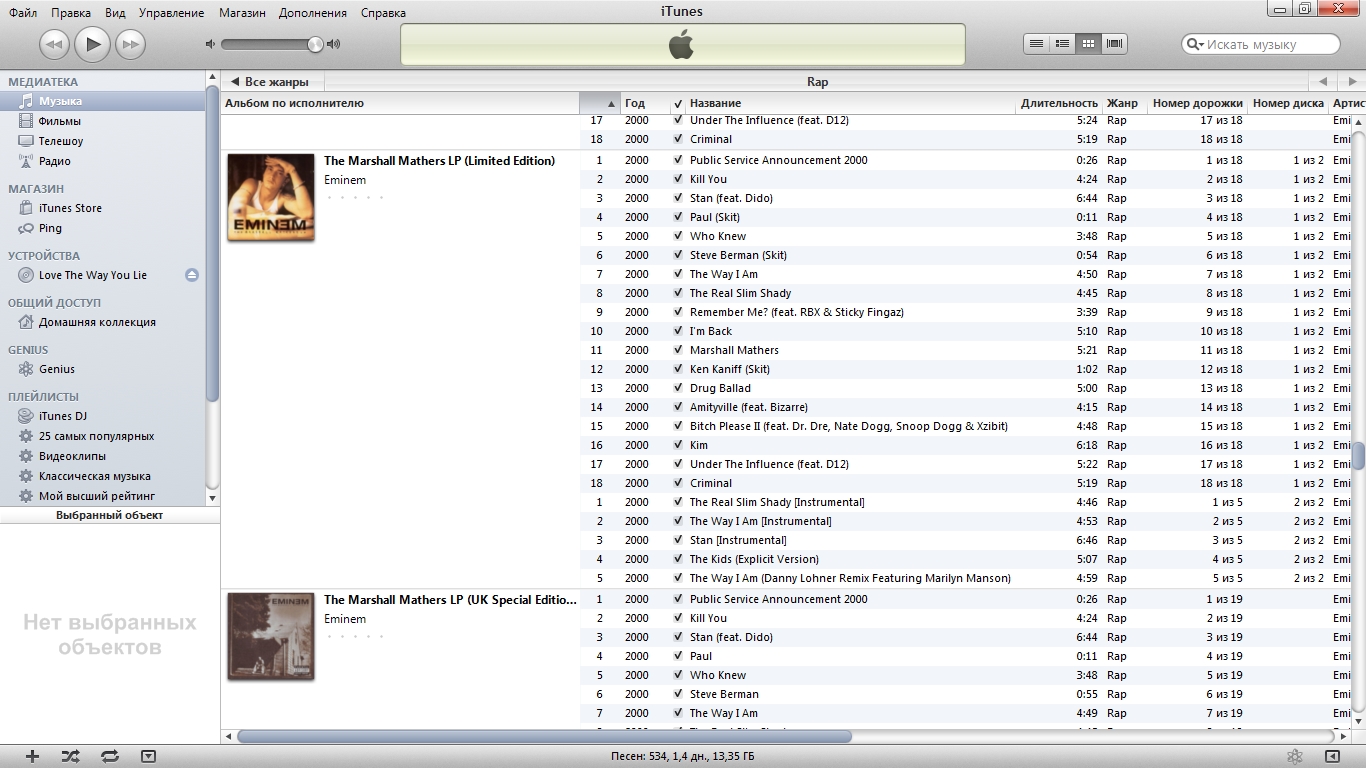Image resolution: width=1366 pixels, height=768 pixels.
Task: Toggle the iTunes sidebar button bottom right
Action: [1332, 757]
